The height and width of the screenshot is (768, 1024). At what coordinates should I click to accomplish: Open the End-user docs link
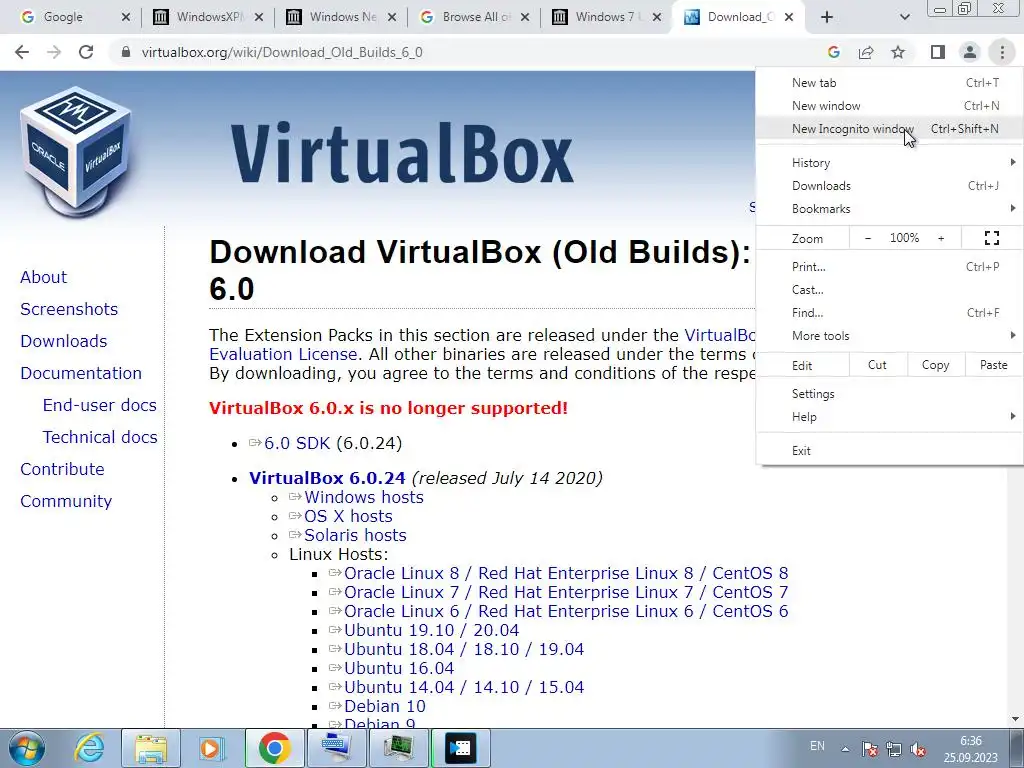click(99, 405)
